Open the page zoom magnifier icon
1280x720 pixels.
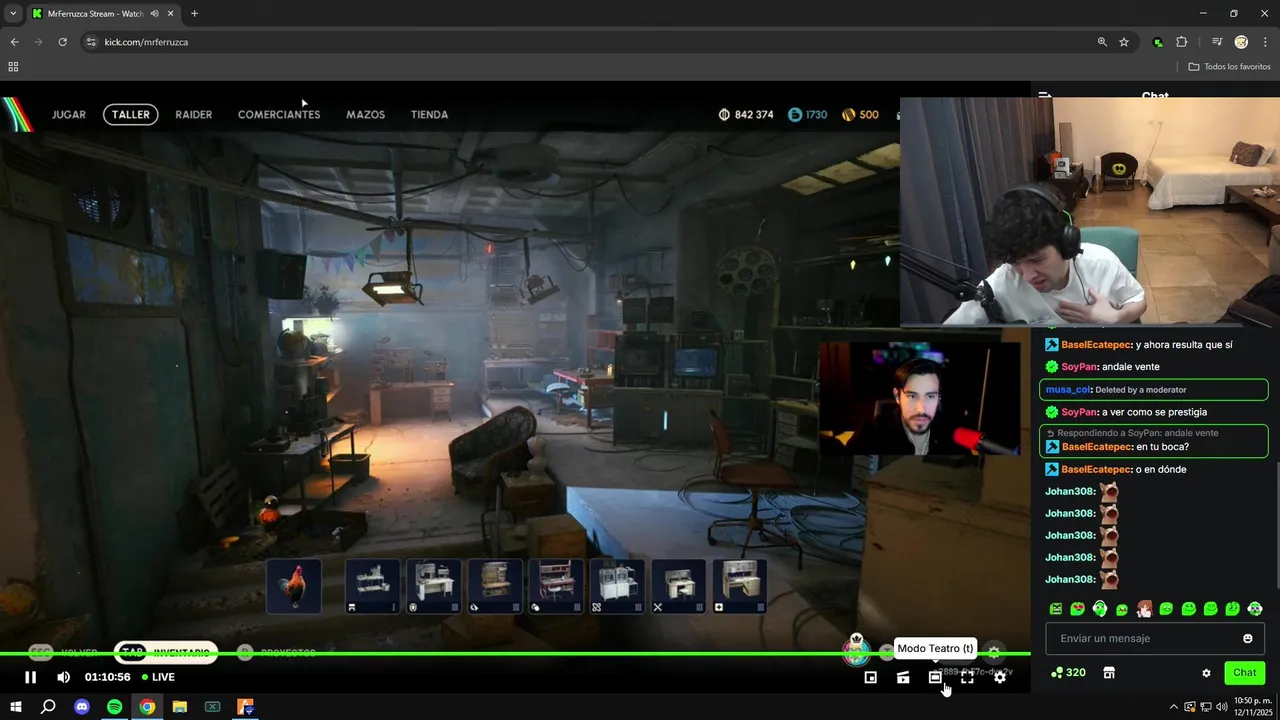click(1102, 42)
